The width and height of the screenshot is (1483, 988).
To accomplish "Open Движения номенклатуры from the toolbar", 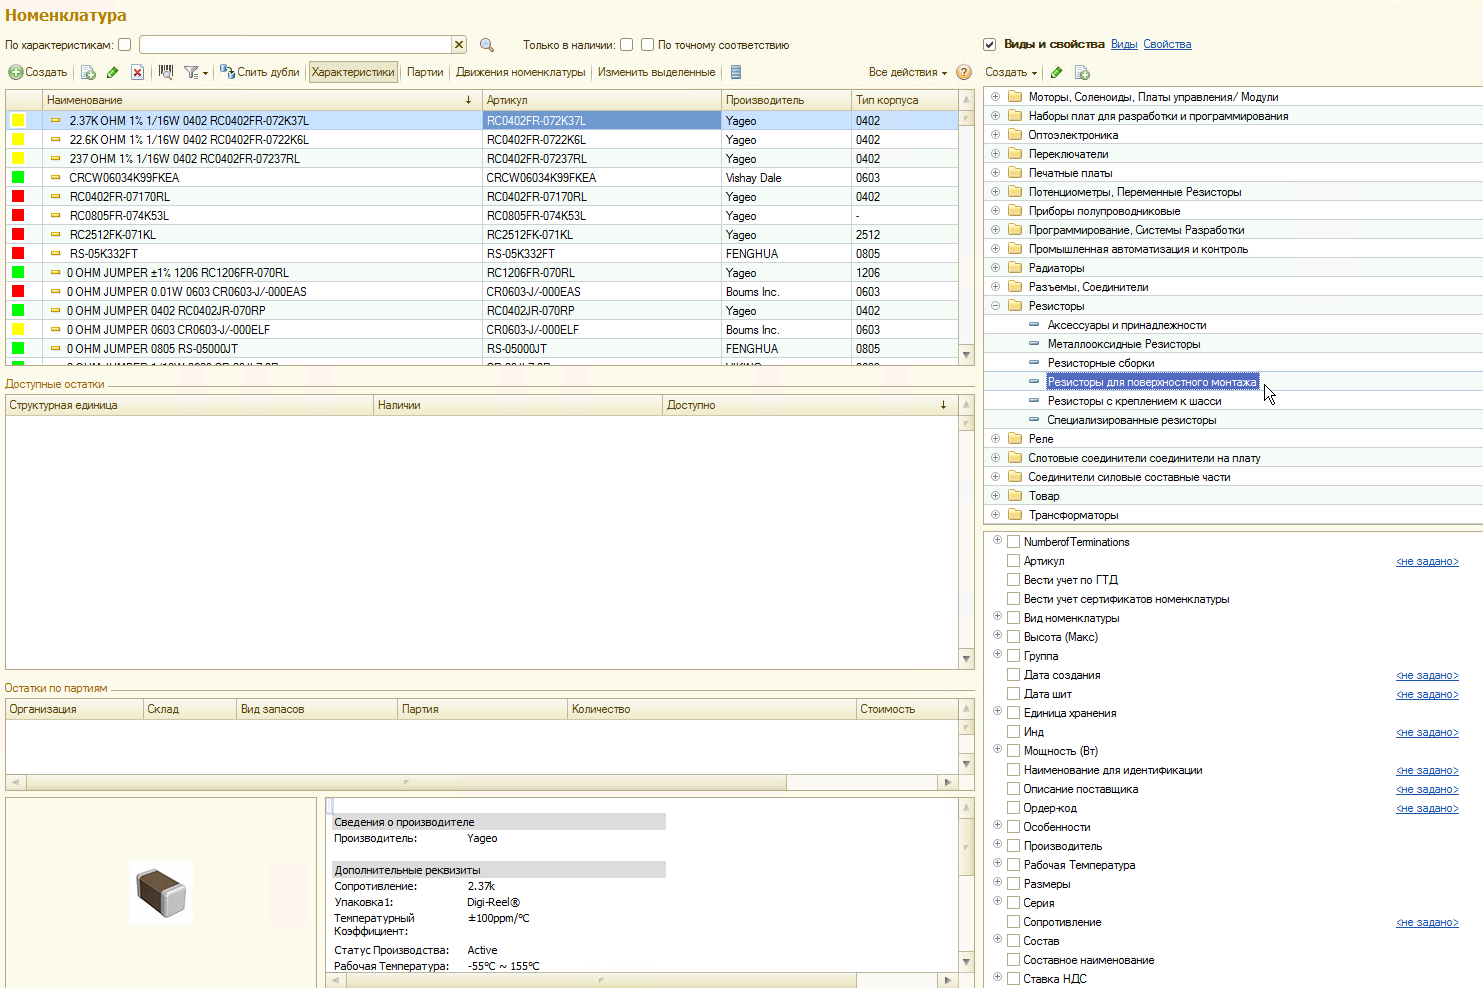I will (x=520, y=72).
